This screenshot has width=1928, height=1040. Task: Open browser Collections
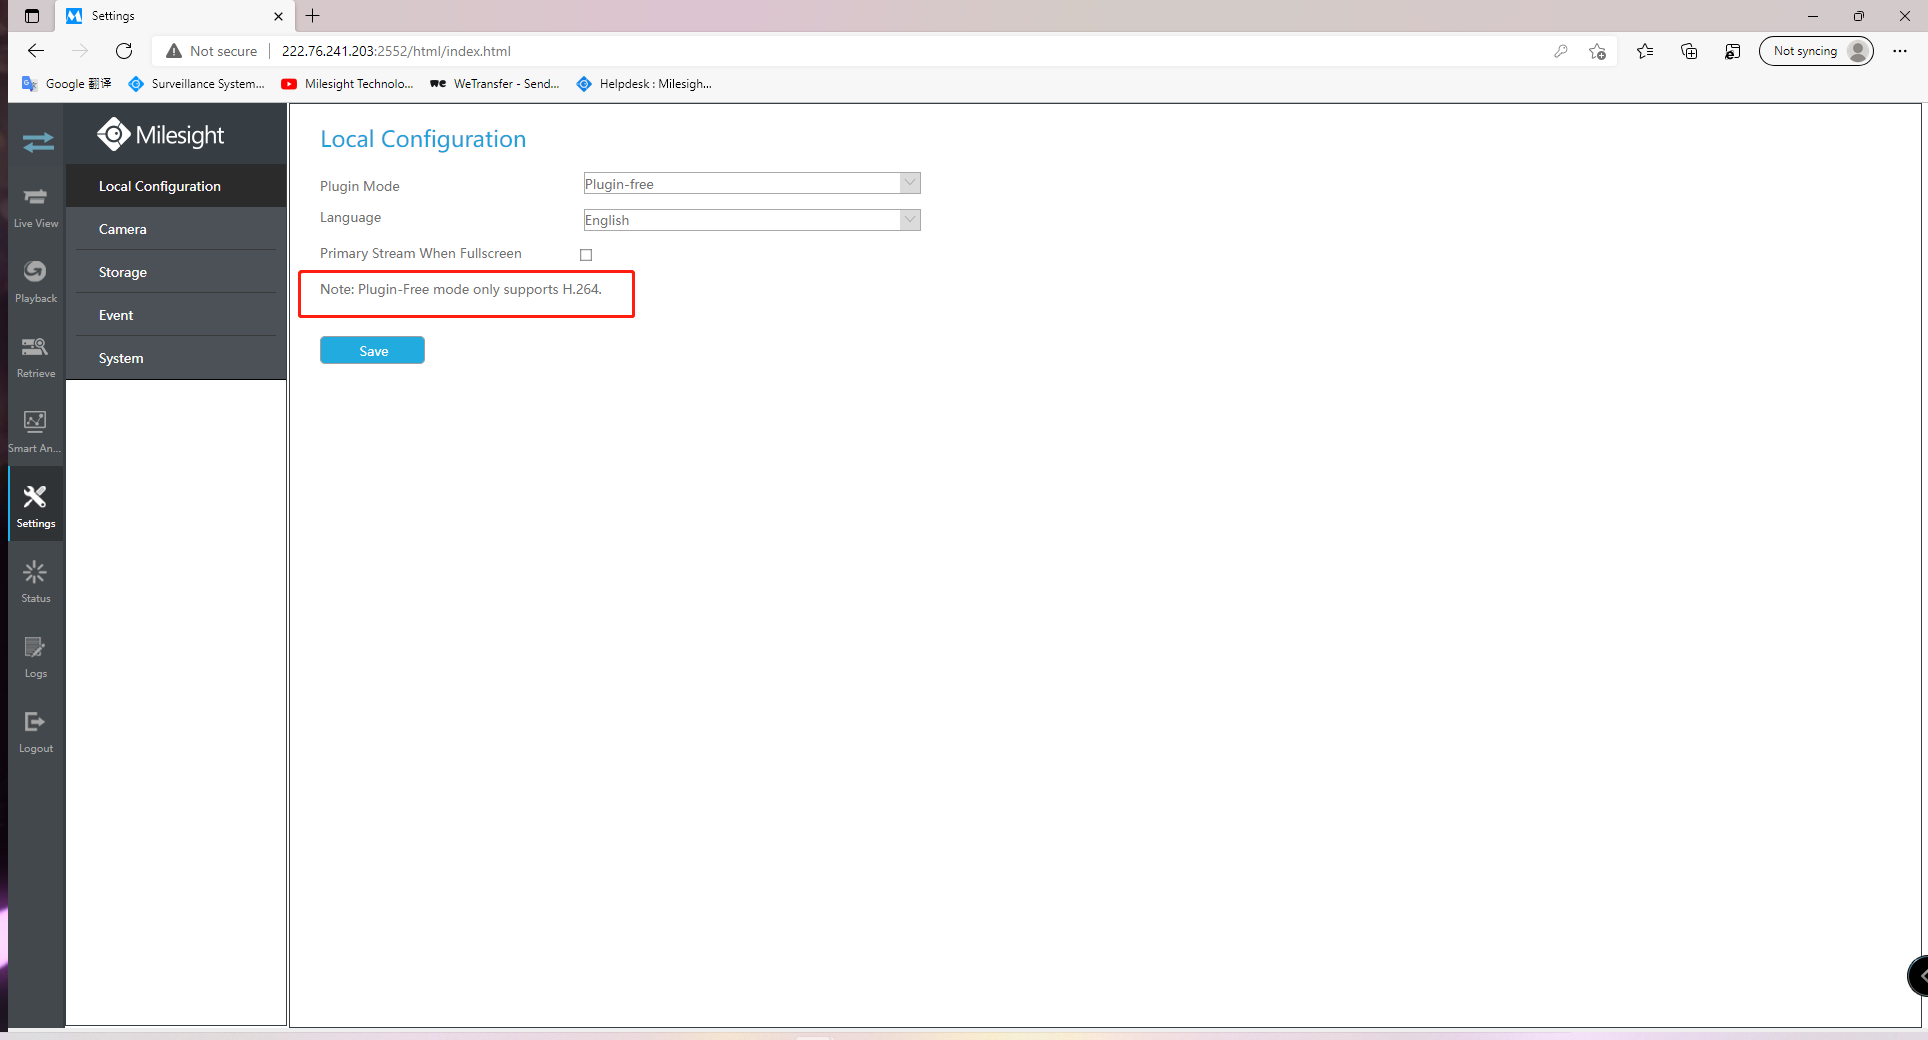point(1689,51)
